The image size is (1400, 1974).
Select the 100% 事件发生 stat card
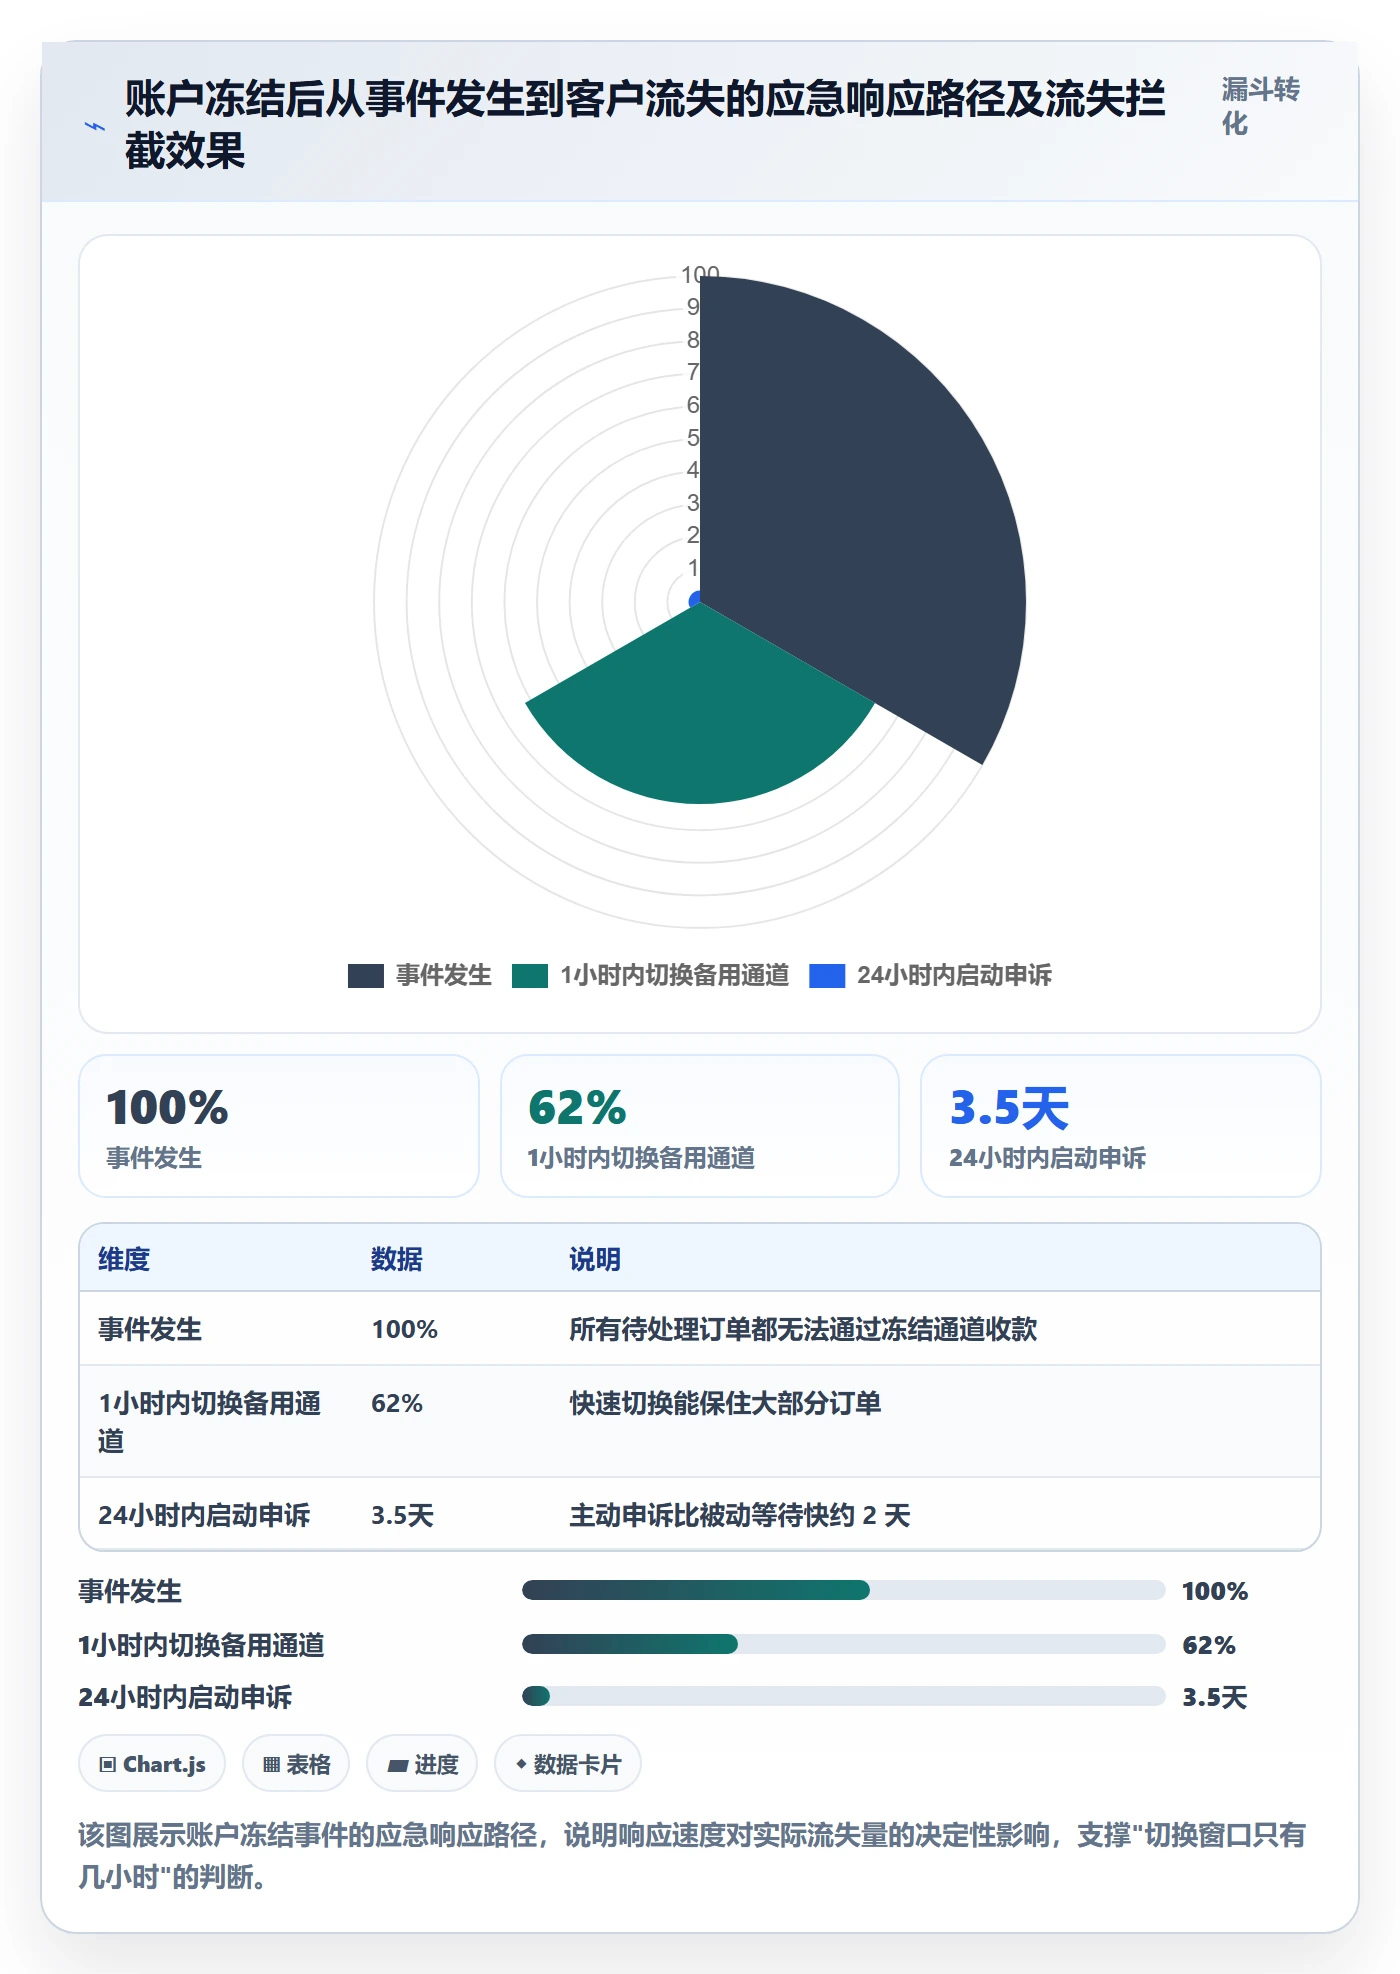pos(279,1126)
